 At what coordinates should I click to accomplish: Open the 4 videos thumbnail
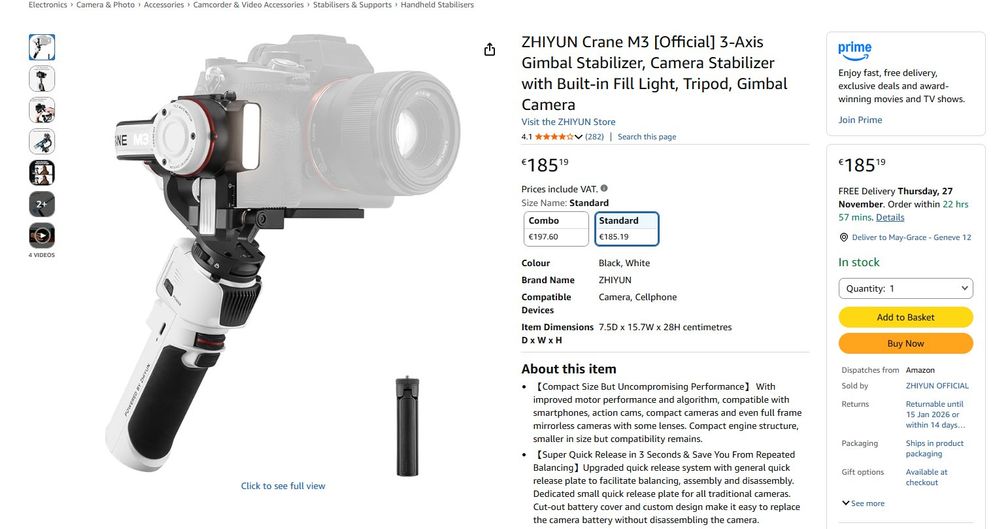point(41,235)
